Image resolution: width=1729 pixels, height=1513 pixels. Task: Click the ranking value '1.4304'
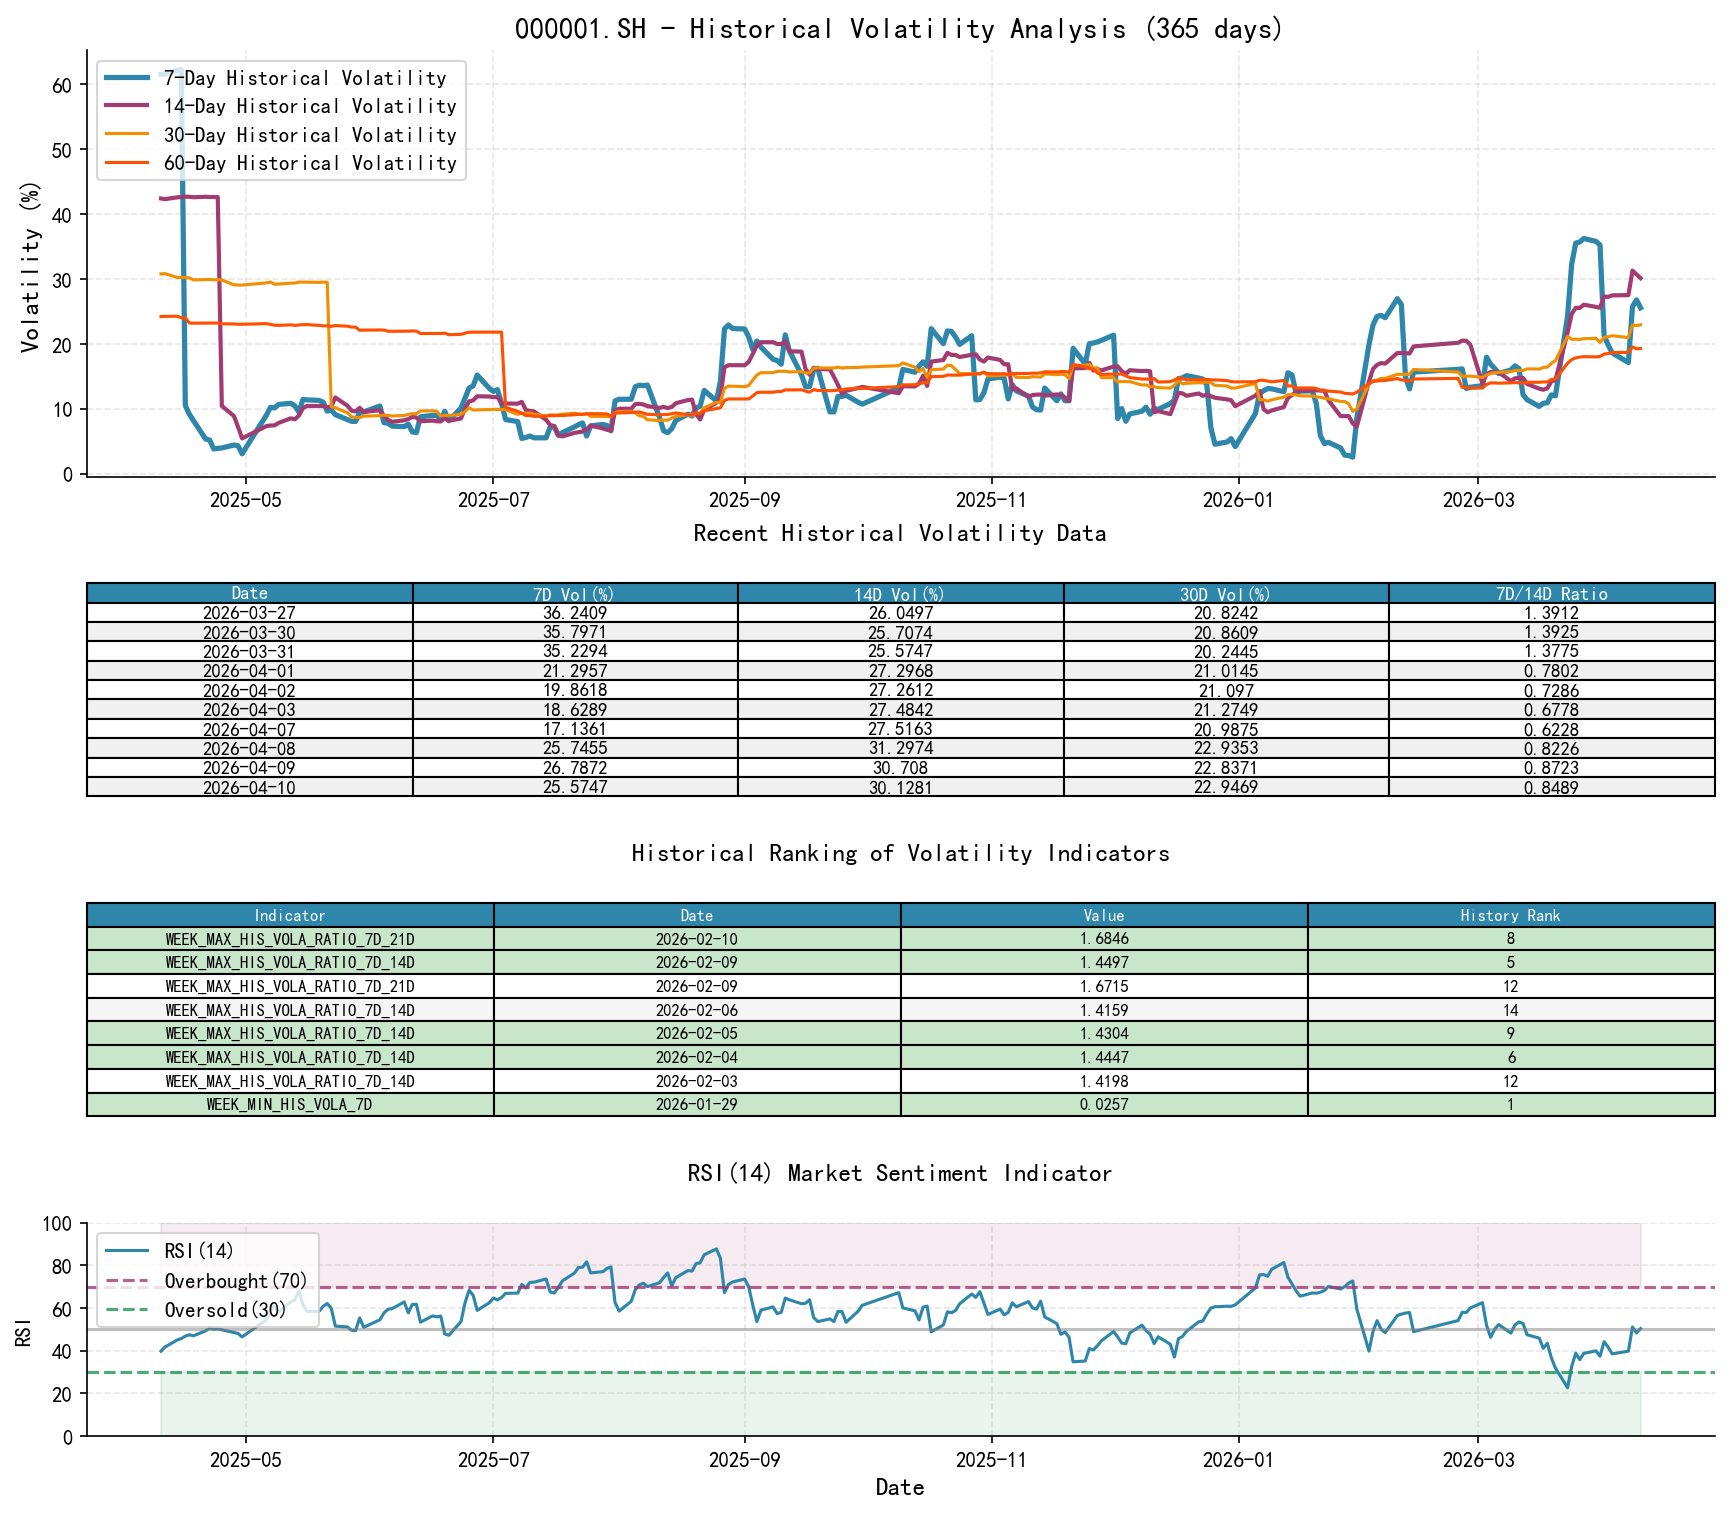click(1104, 1034)
